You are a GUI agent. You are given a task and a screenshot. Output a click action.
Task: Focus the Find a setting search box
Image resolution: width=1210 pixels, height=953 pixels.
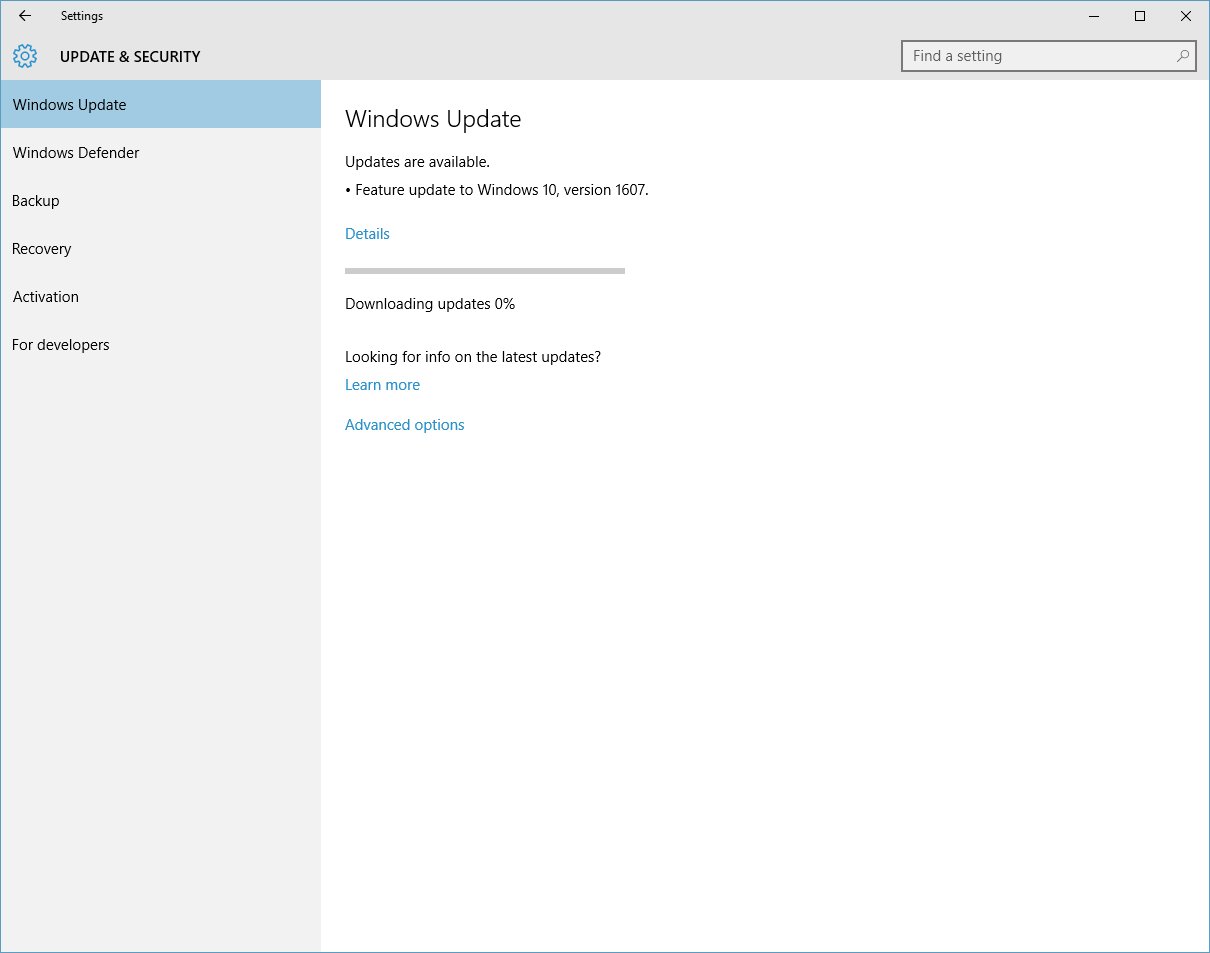point(1049,56)
